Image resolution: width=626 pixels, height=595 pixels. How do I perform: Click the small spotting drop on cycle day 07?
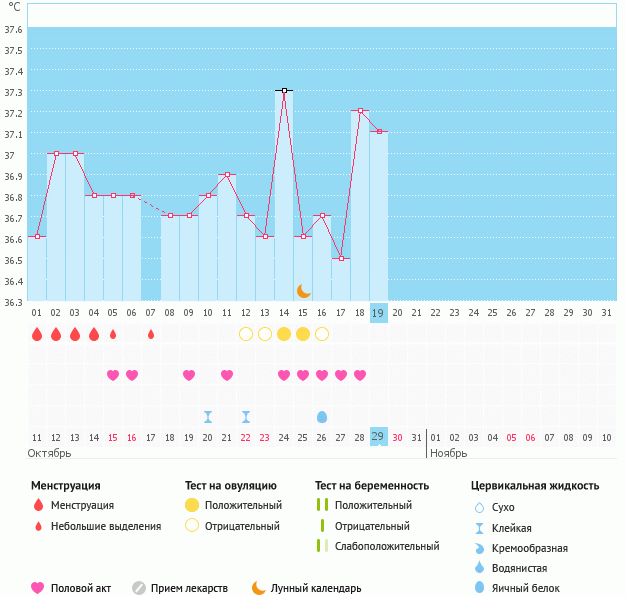click(151, 334)
